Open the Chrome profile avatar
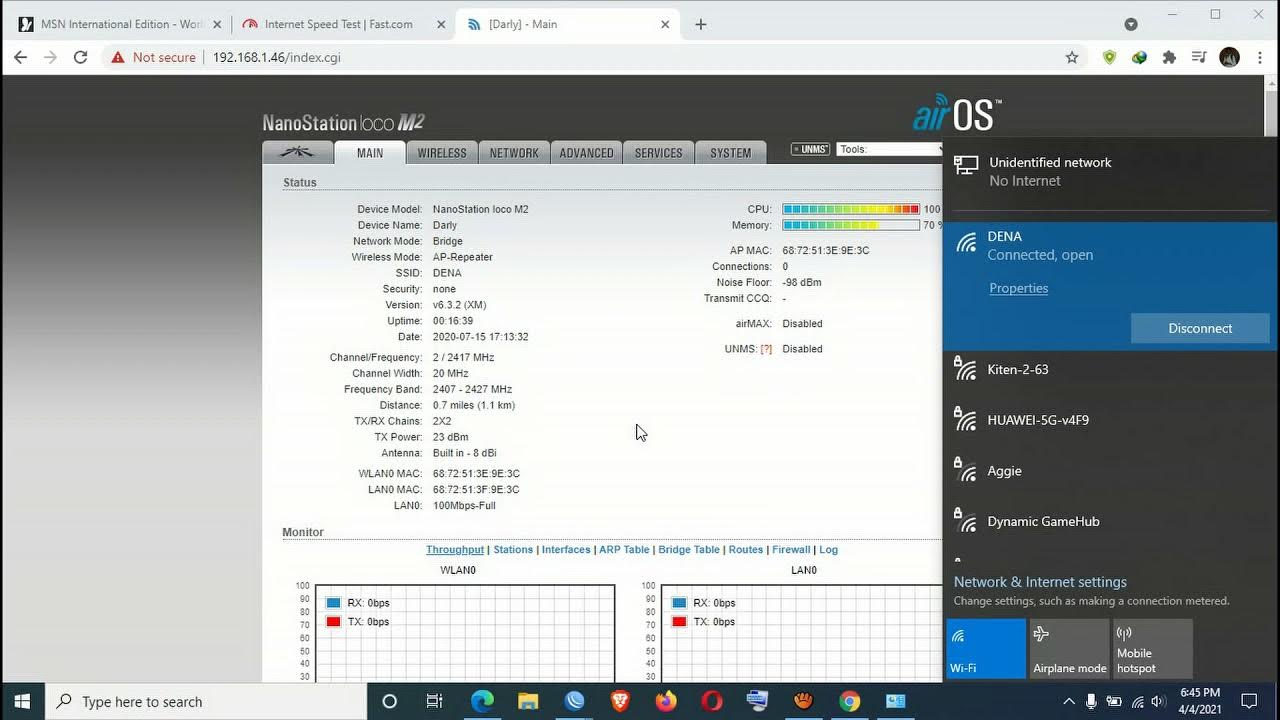1280x720 pixels. pyautogui.click(x=1230, y=57)
